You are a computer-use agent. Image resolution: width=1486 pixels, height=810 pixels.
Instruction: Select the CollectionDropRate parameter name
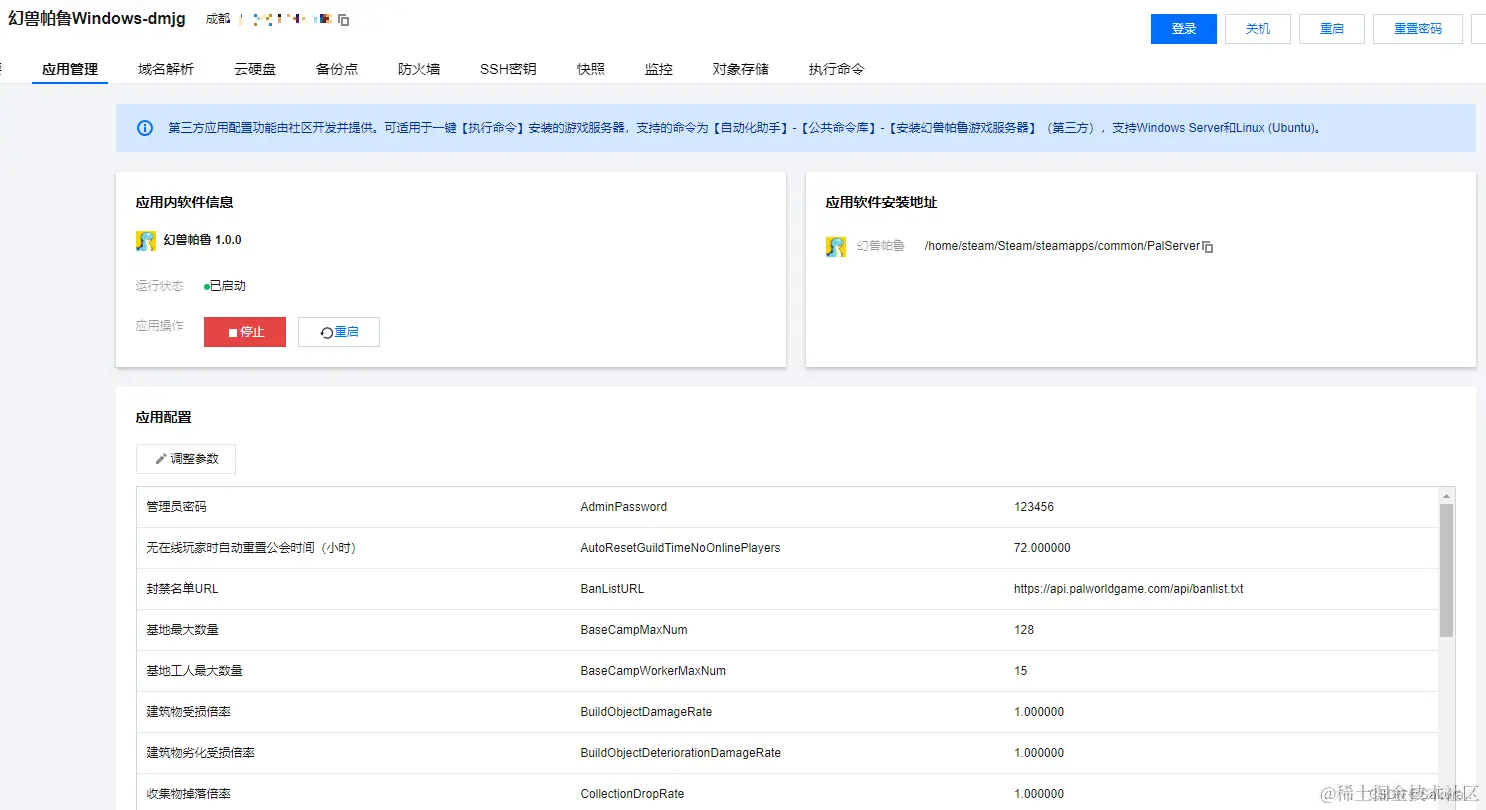point(632,794)
